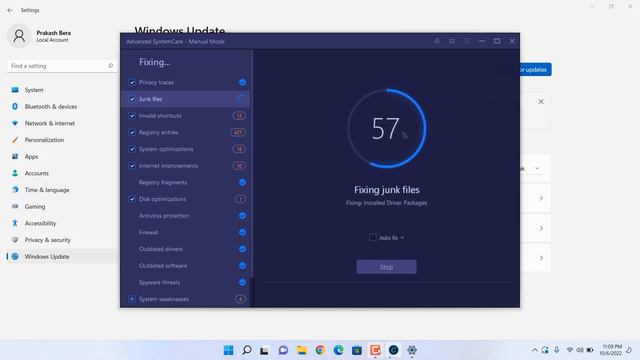Viewport: 640px width, 360px height.
Task: Open Google Chrome from the taskbar
Action: coord(320,350)
